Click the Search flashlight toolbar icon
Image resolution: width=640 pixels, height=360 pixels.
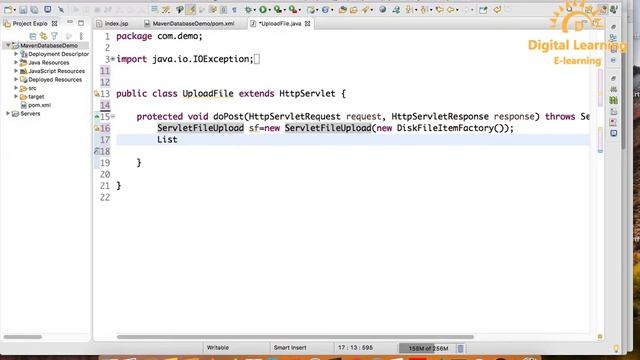365,9
